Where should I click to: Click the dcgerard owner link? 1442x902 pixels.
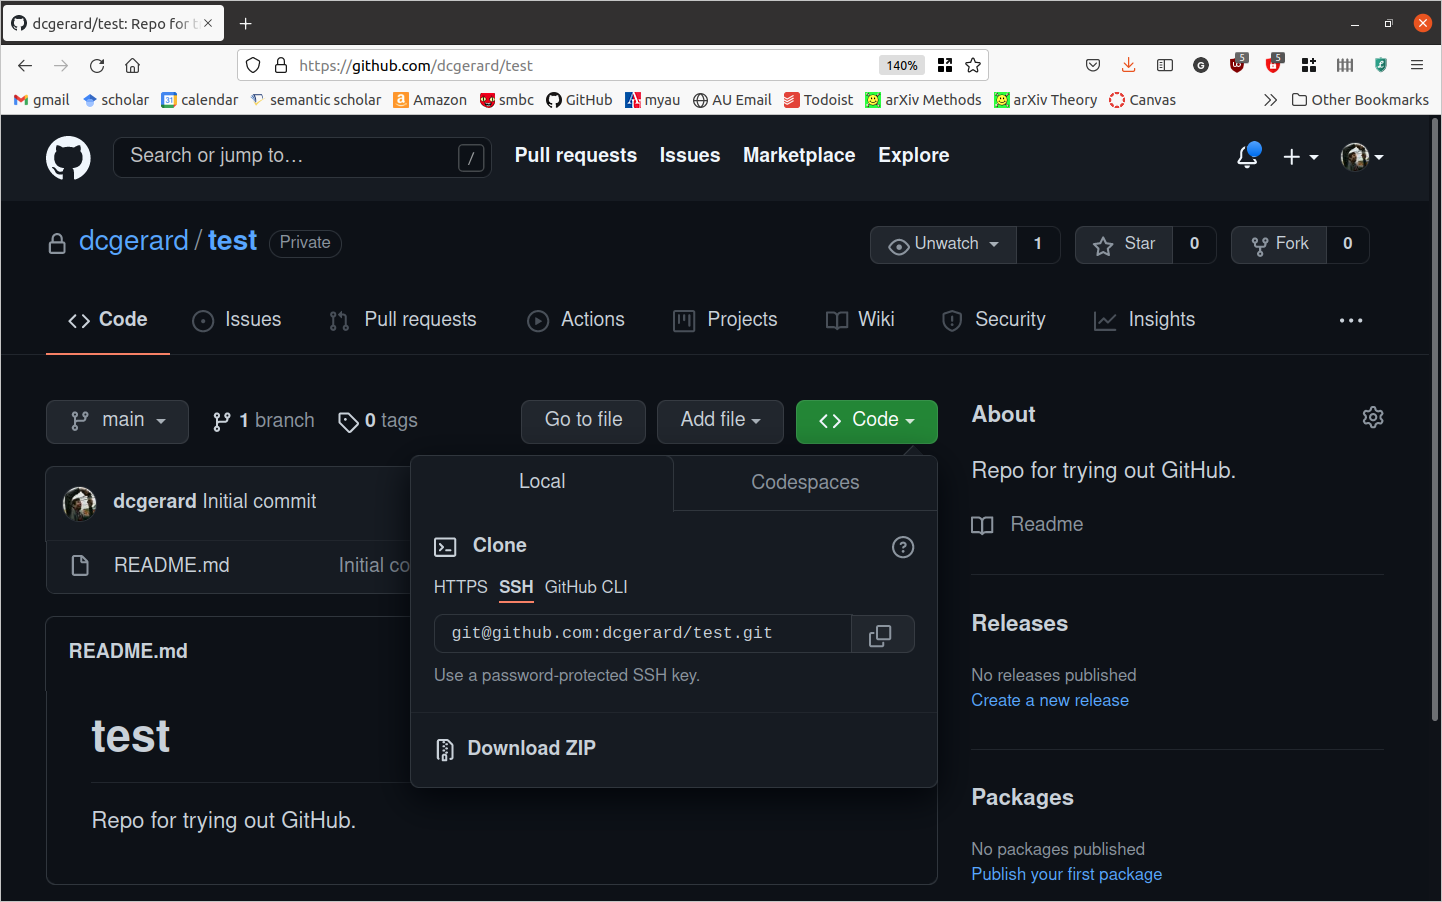[134, 241]
